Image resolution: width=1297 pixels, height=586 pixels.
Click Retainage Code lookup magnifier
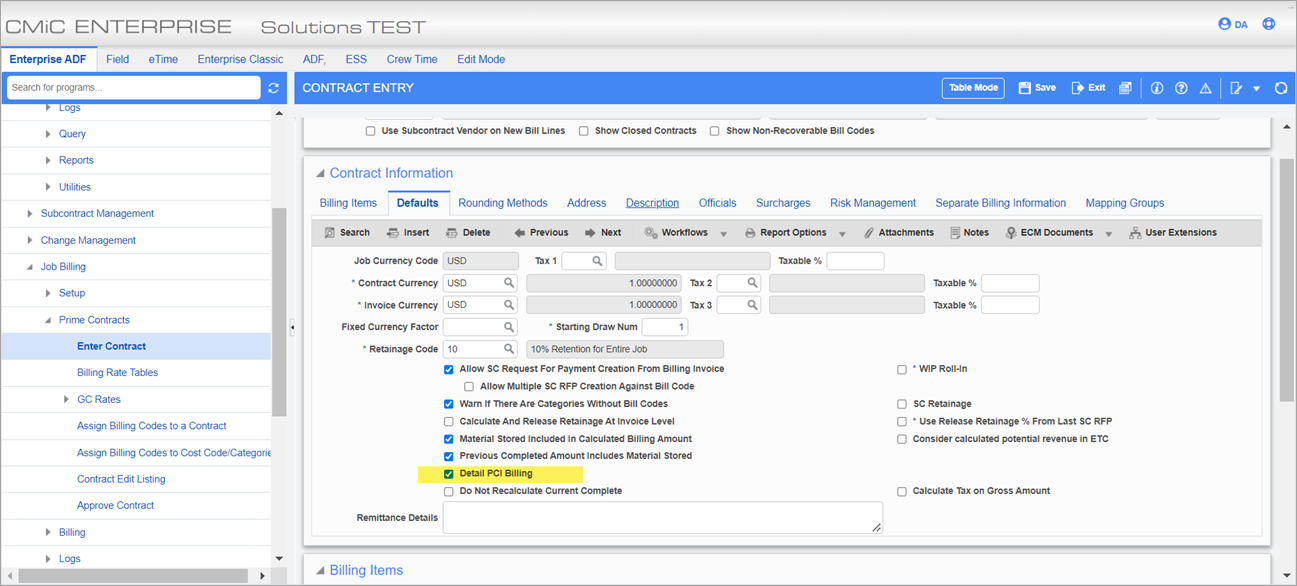pyautogui.click(x=509, y=349)
